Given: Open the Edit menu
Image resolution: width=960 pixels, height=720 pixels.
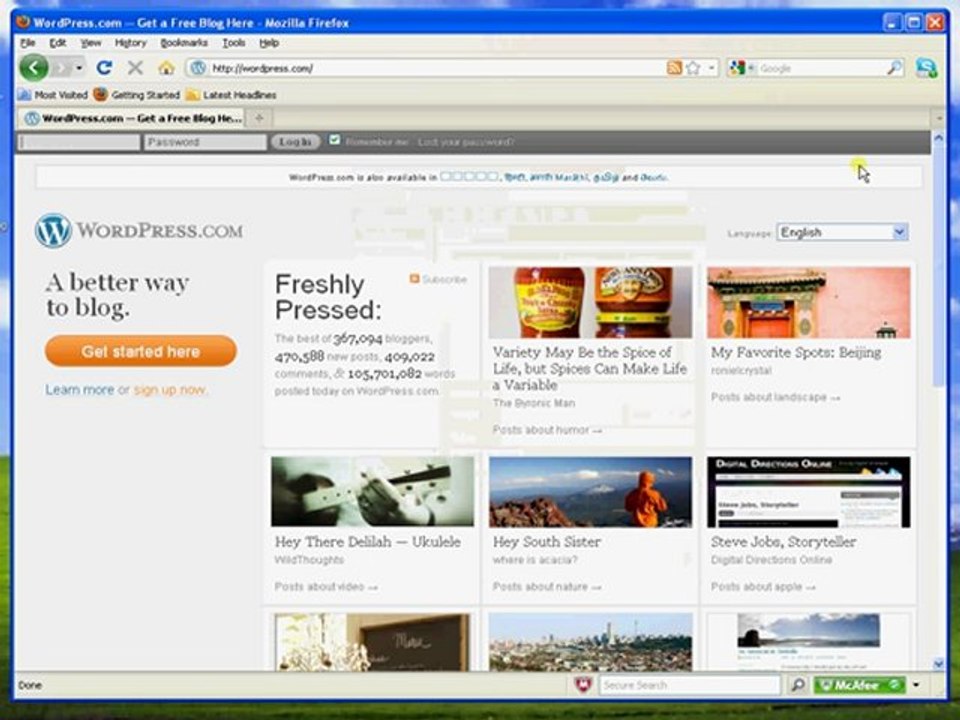Looking at the screenshot, I should coord(58,43).
